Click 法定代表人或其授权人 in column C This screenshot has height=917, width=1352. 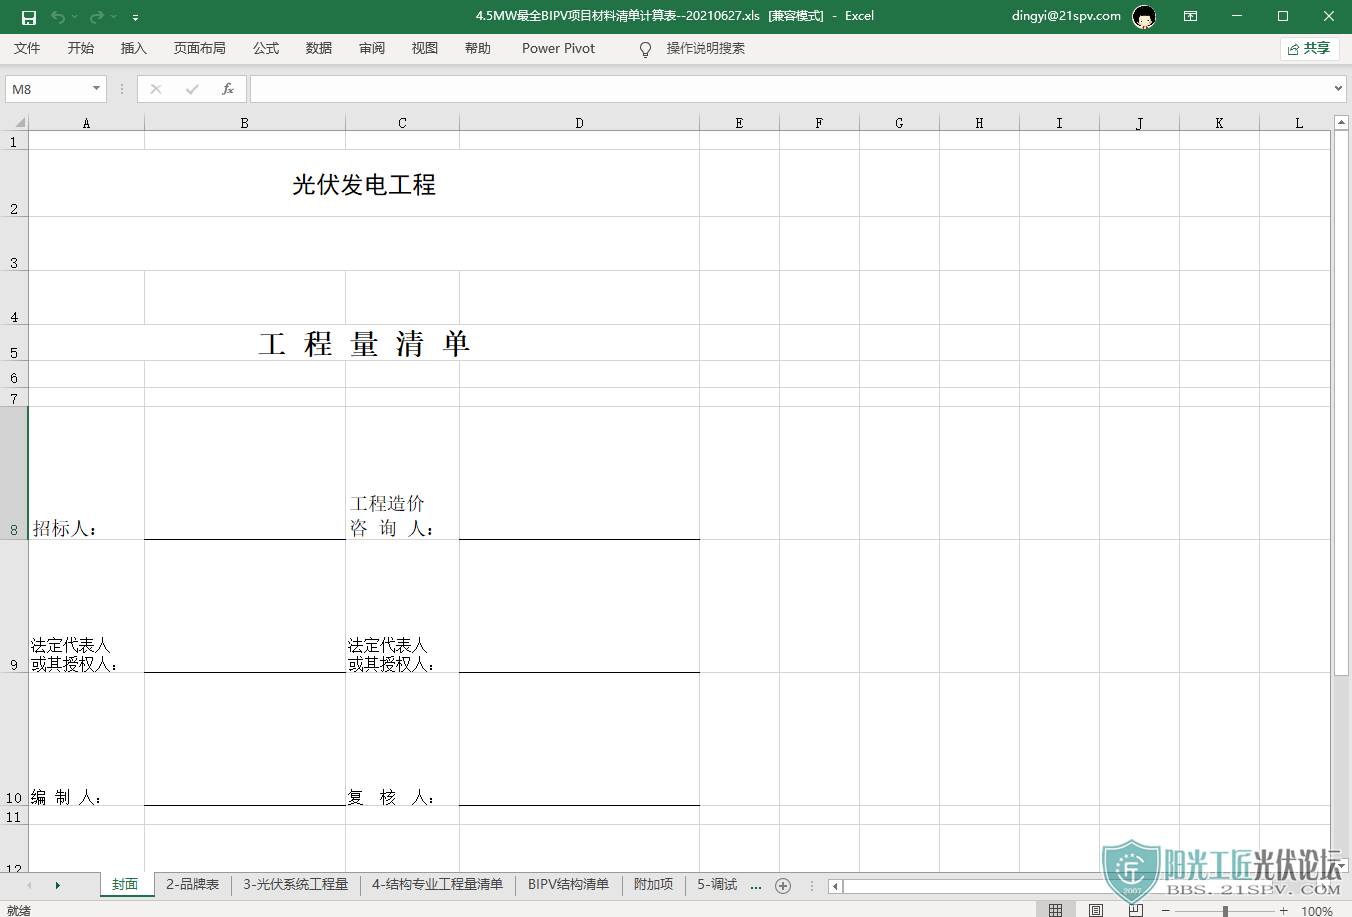(402, 606)
